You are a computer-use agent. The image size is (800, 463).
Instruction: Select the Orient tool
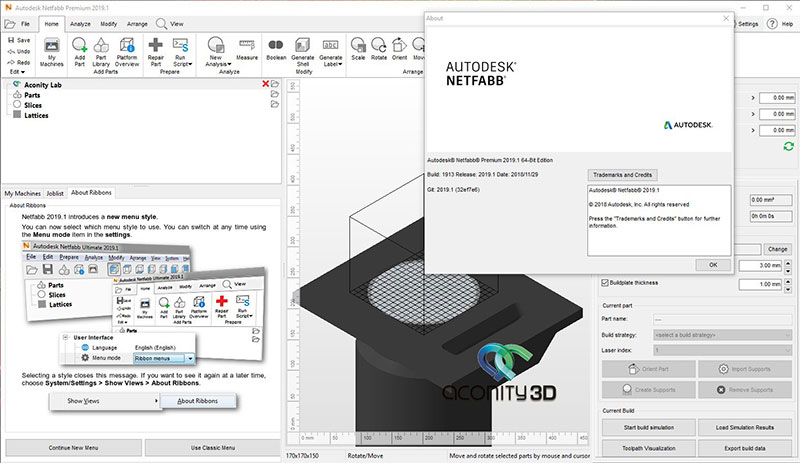coord(399,49)
